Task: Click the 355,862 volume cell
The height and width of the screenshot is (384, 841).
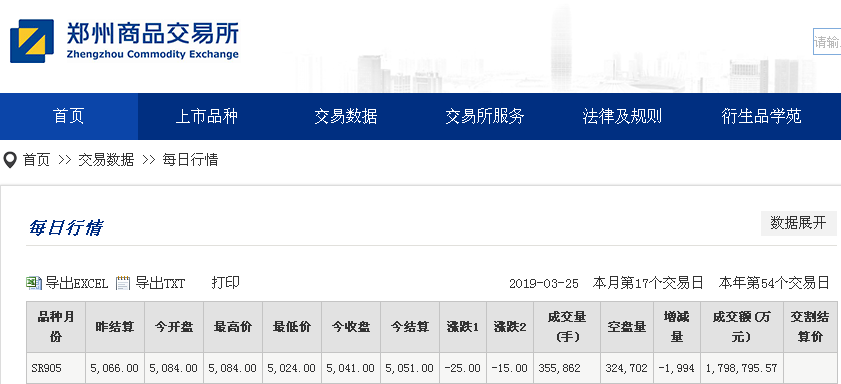Action: (567, 368)
